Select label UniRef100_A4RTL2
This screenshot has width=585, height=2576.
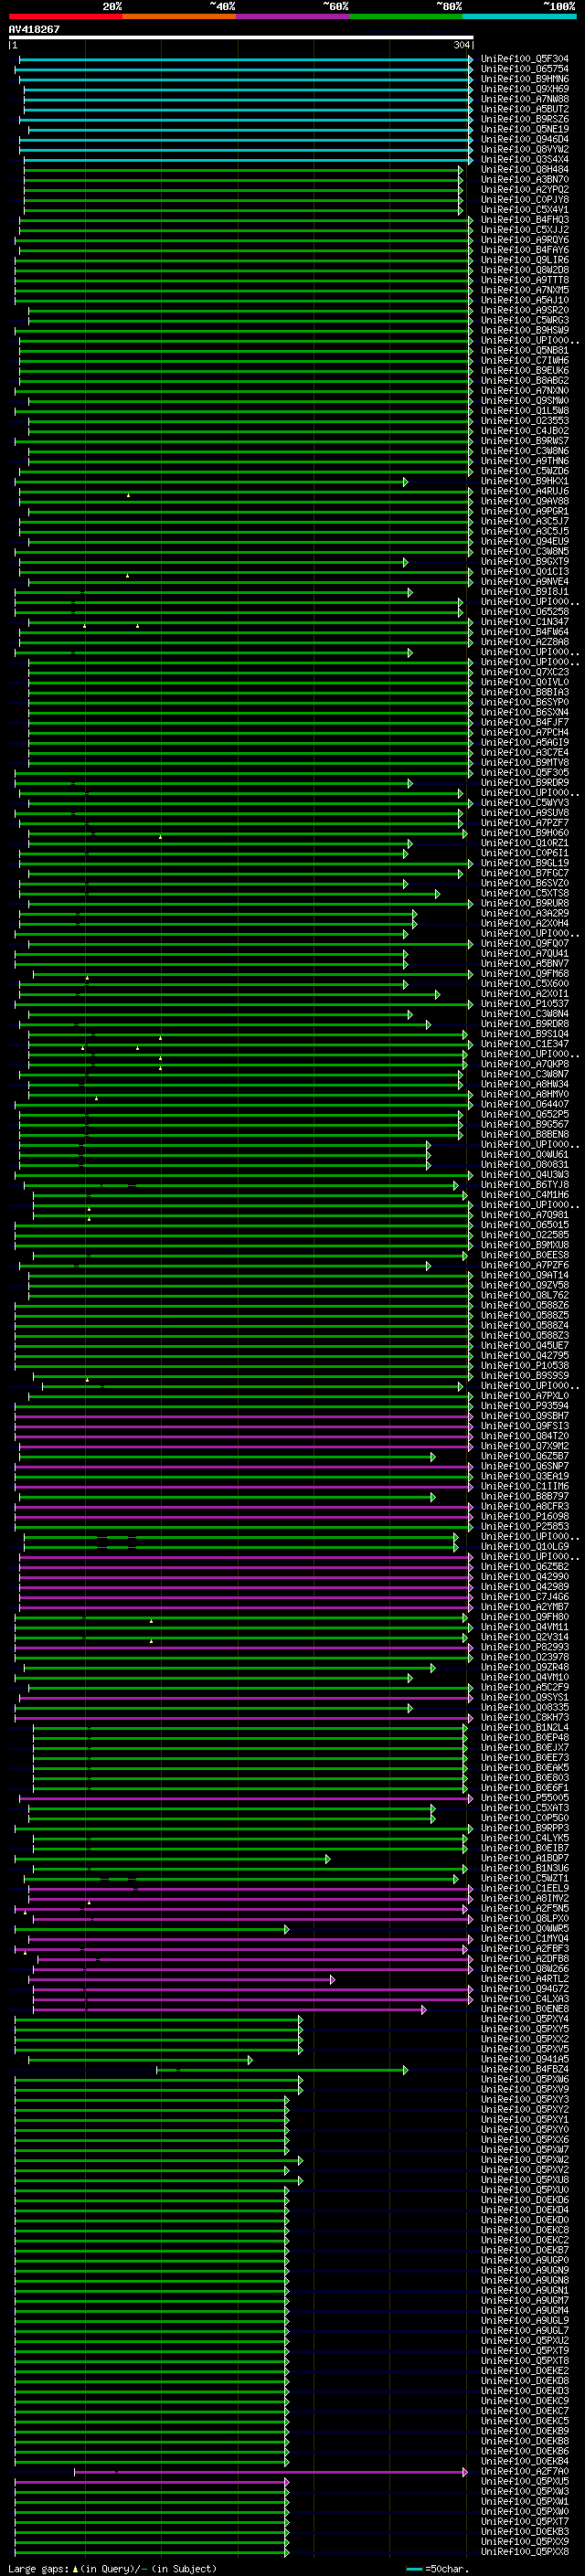(525, 1978)
